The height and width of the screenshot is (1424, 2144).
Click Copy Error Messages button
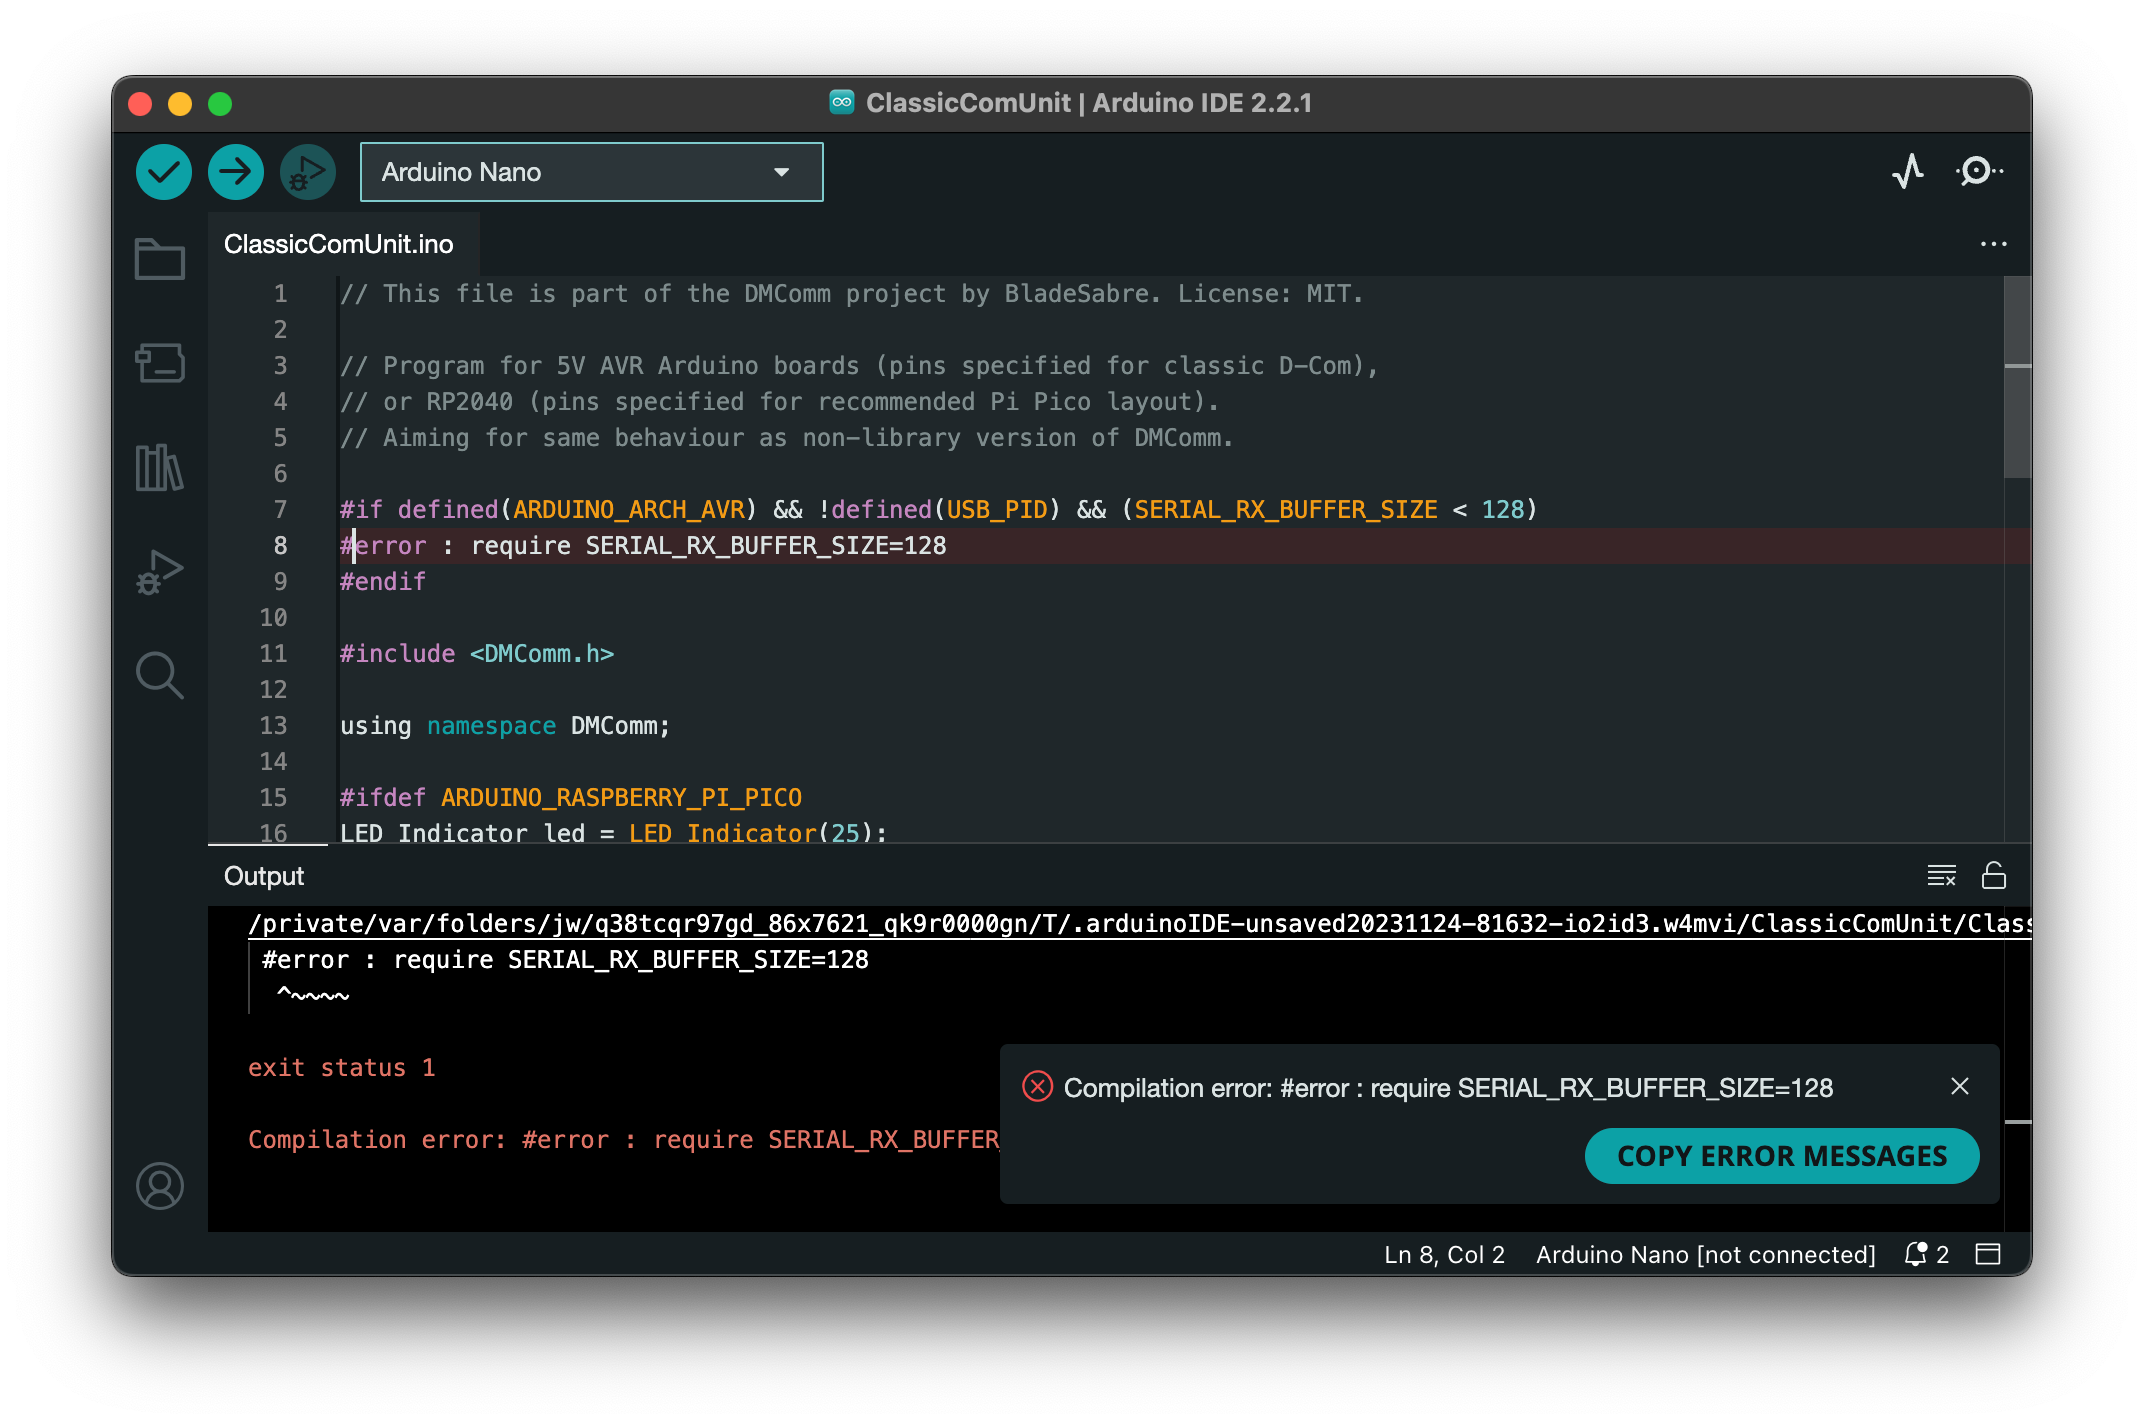pyautogui.click(x=1781, y=1156)
